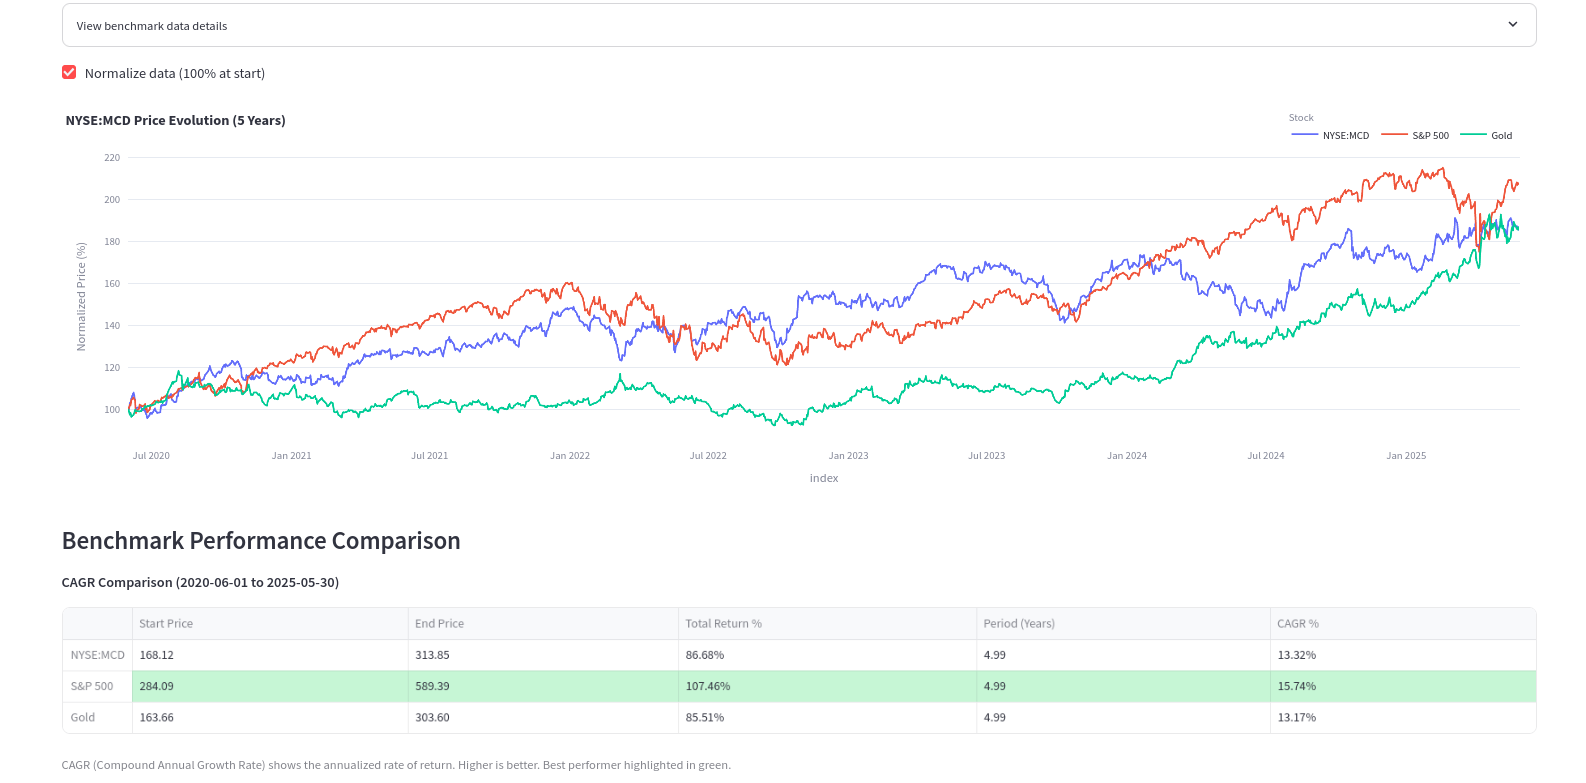Sort table by CAGR % column header

click(x=1403, y=624)
